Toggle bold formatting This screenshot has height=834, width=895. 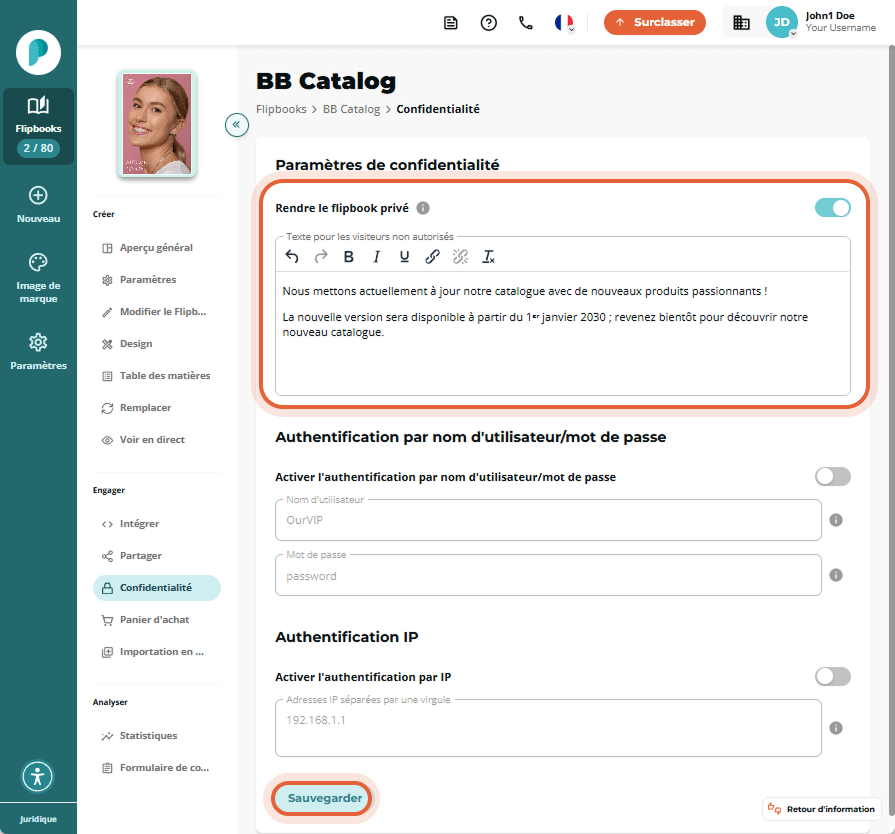click(349, 257)
